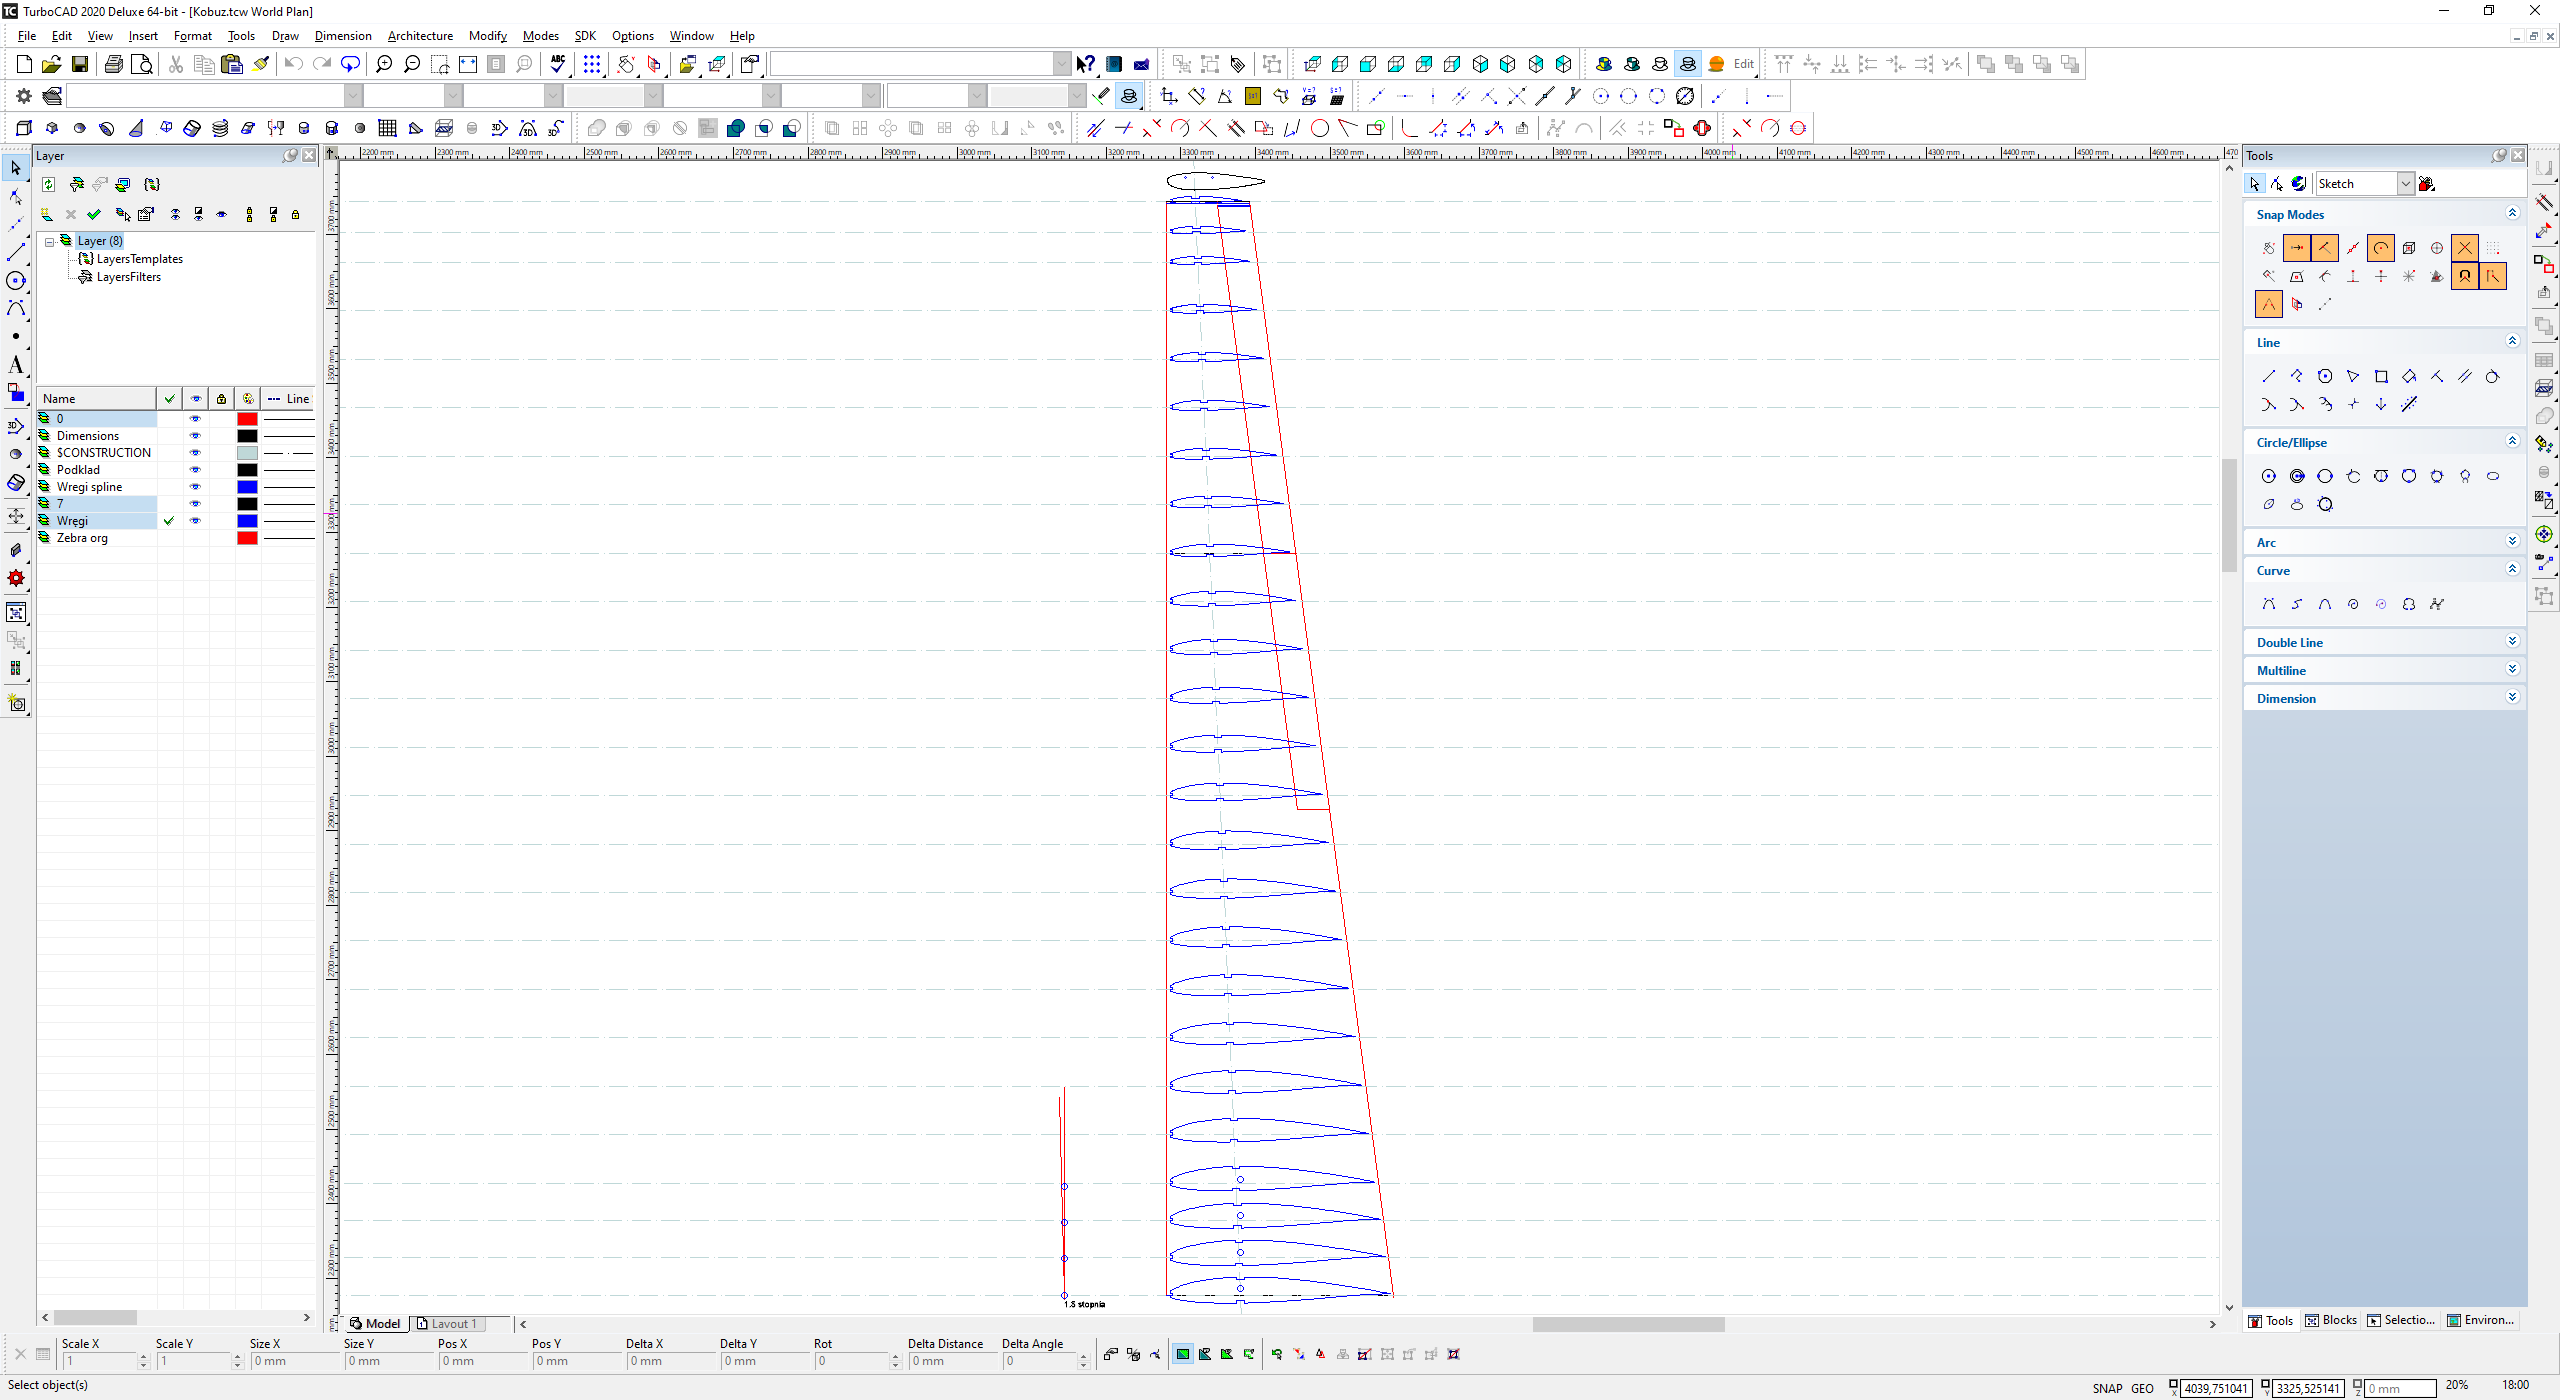Change the $CONSTRUCTION layer color swatch
The height and width of the screenshot is (1400, 2560).
[247, 453]
